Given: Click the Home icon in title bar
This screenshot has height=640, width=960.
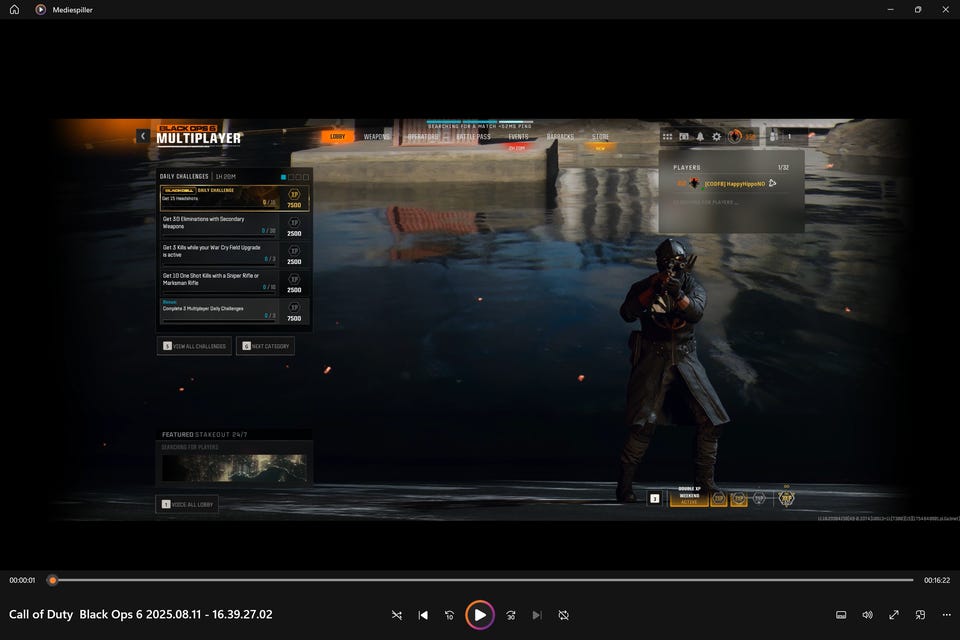Looking at the screenshot, I should click(x=14, y=9).
